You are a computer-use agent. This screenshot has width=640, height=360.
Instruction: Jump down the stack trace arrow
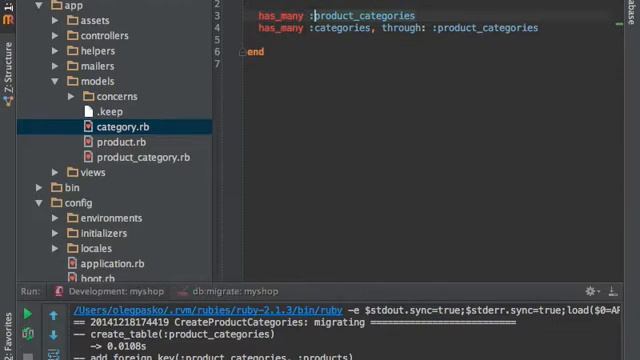tap(53, 336)
